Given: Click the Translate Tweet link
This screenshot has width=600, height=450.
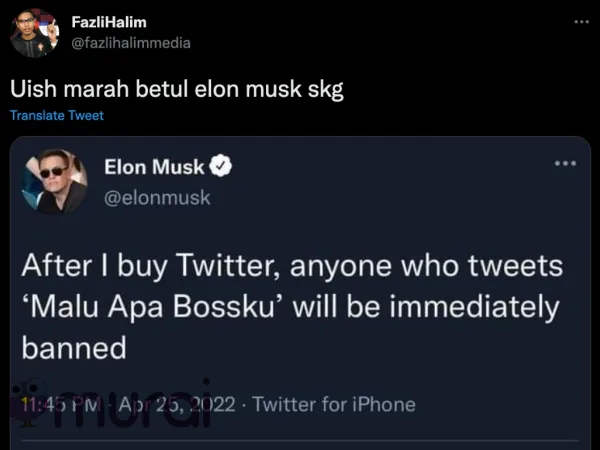Looking at the screenshot, I should point(56,115).
